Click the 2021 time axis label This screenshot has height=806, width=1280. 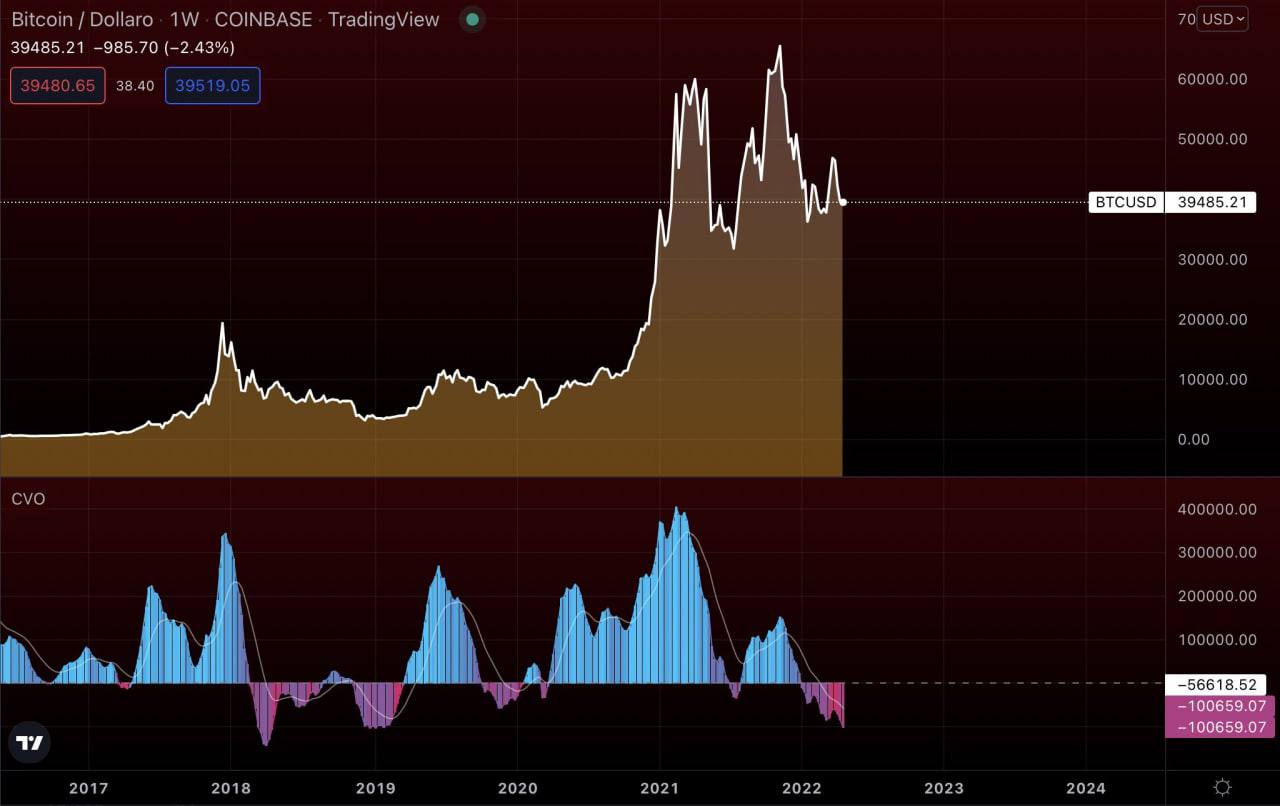point(660,788)
